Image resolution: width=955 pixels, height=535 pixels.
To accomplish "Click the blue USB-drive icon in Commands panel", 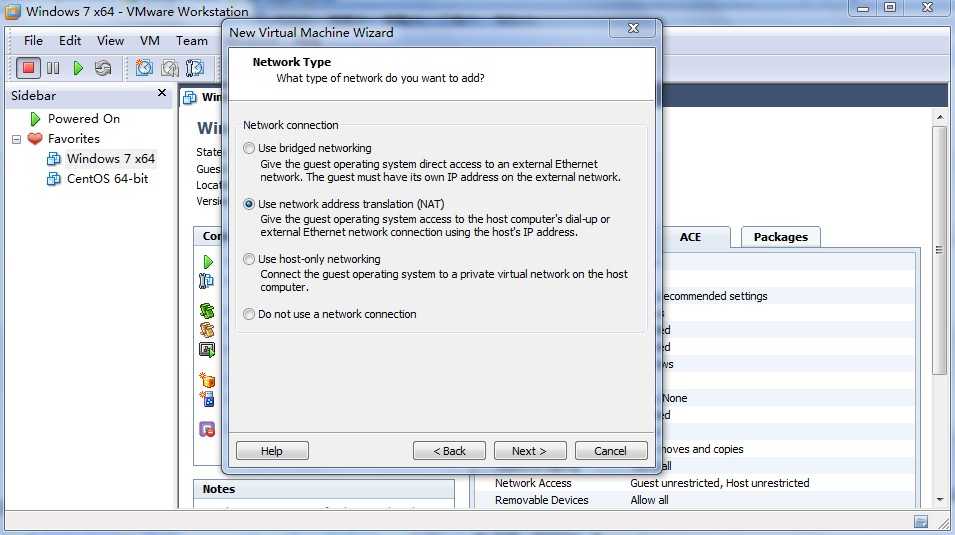I will [x=208, y=399].
